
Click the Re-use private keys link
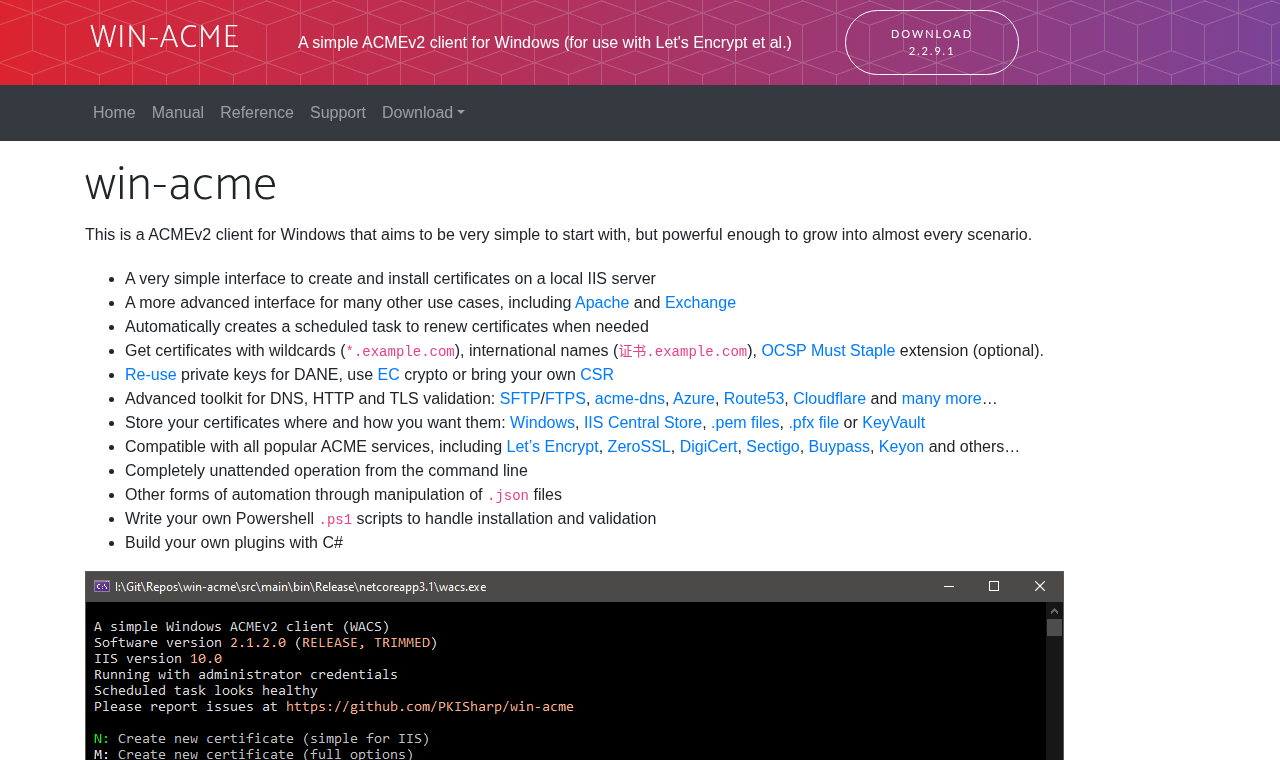[151, 375]
